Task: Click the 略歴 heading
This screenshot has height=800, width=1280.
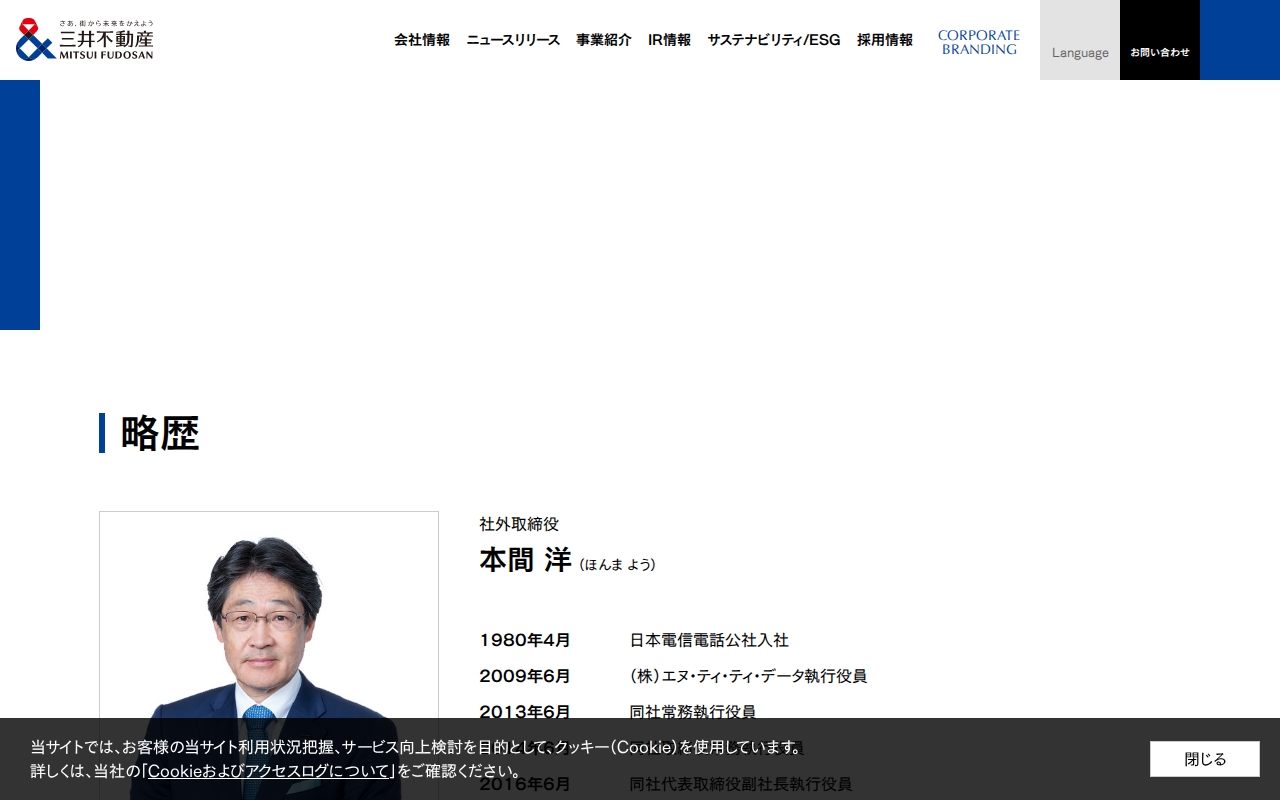Action: tap(160, 433)
